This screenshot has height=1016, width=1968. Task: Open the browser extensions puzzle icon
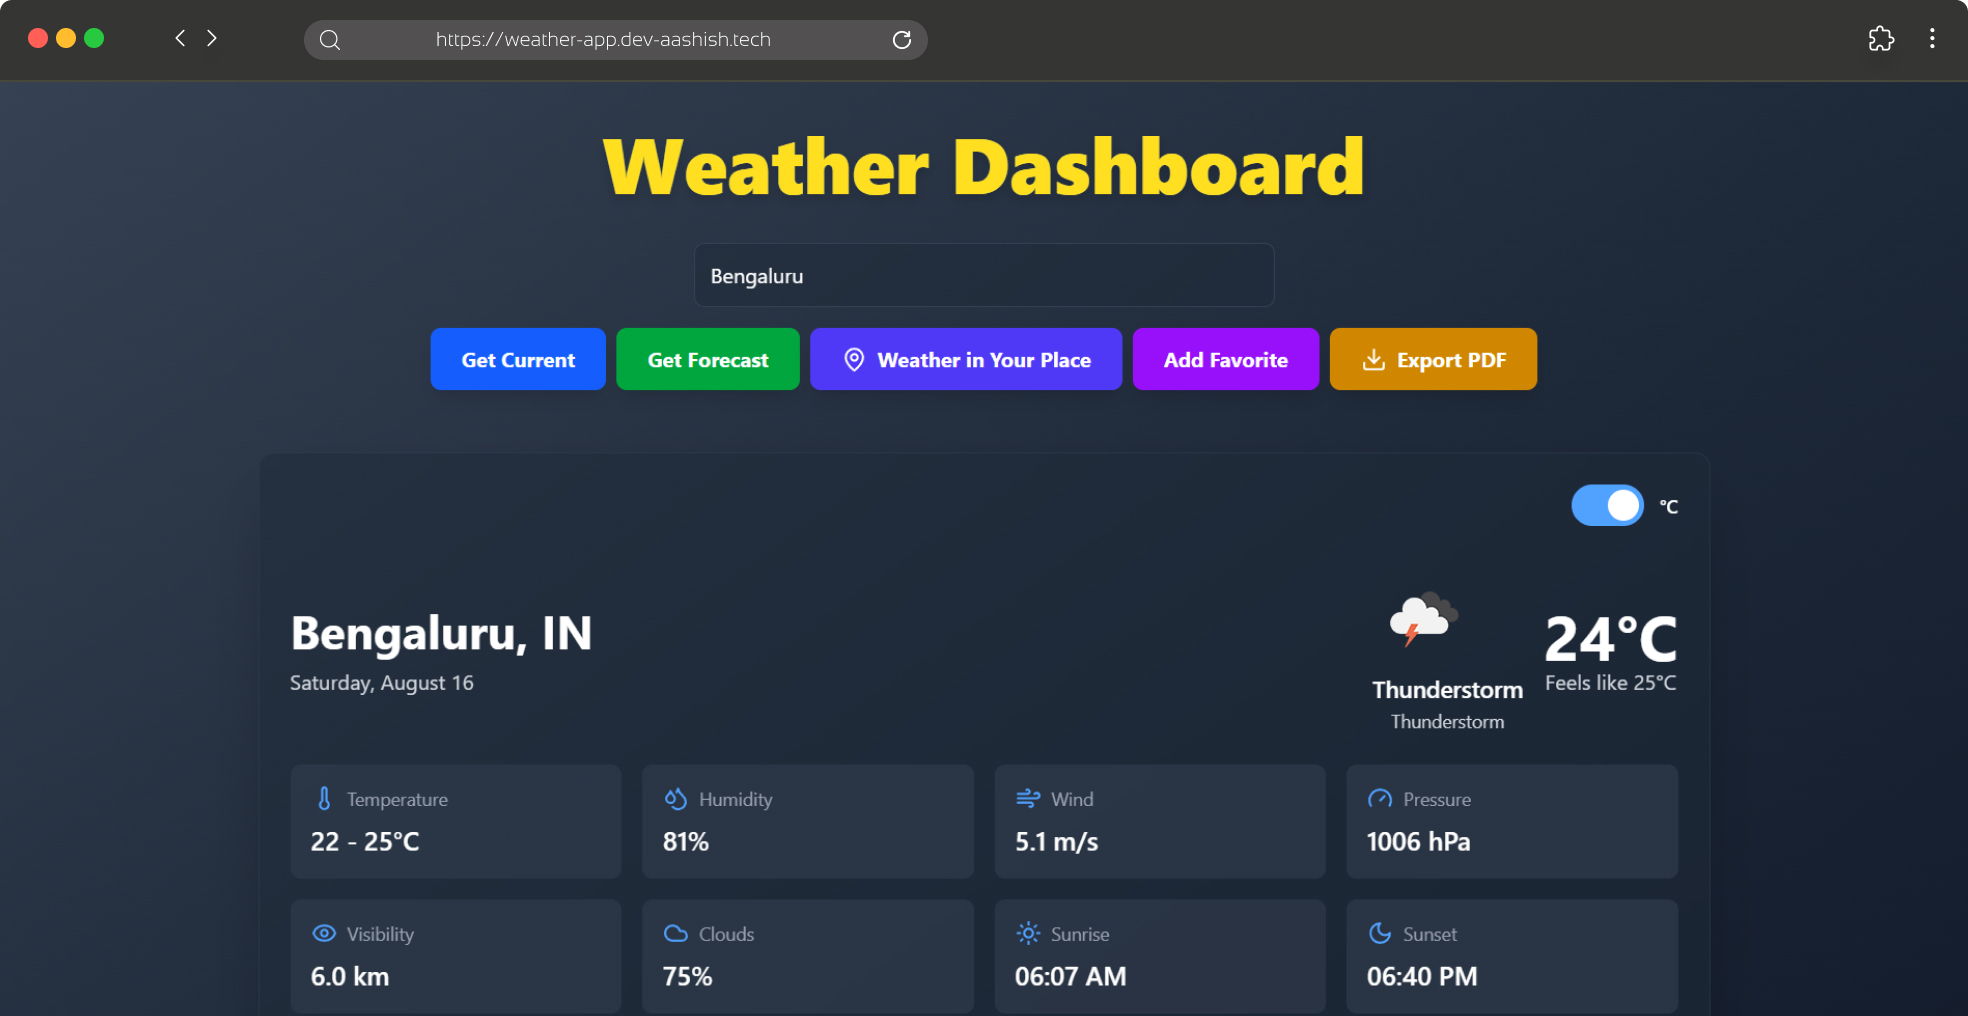(1881, 39)
